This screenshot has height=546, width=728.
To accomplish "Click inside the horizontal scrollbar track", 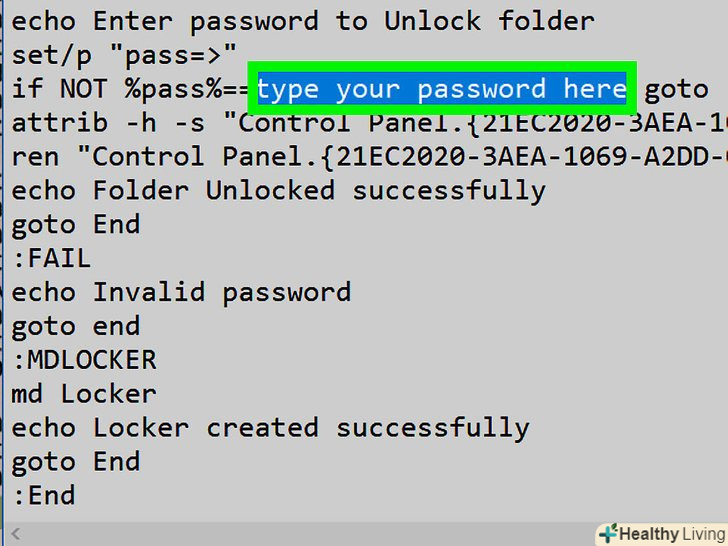I will tap(300, 534).
